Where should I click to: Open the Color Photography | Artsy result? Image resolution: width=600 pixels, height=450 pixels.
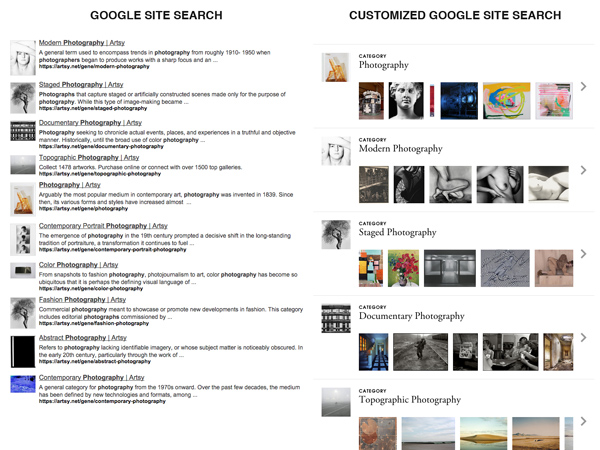(x=78, y=265)
